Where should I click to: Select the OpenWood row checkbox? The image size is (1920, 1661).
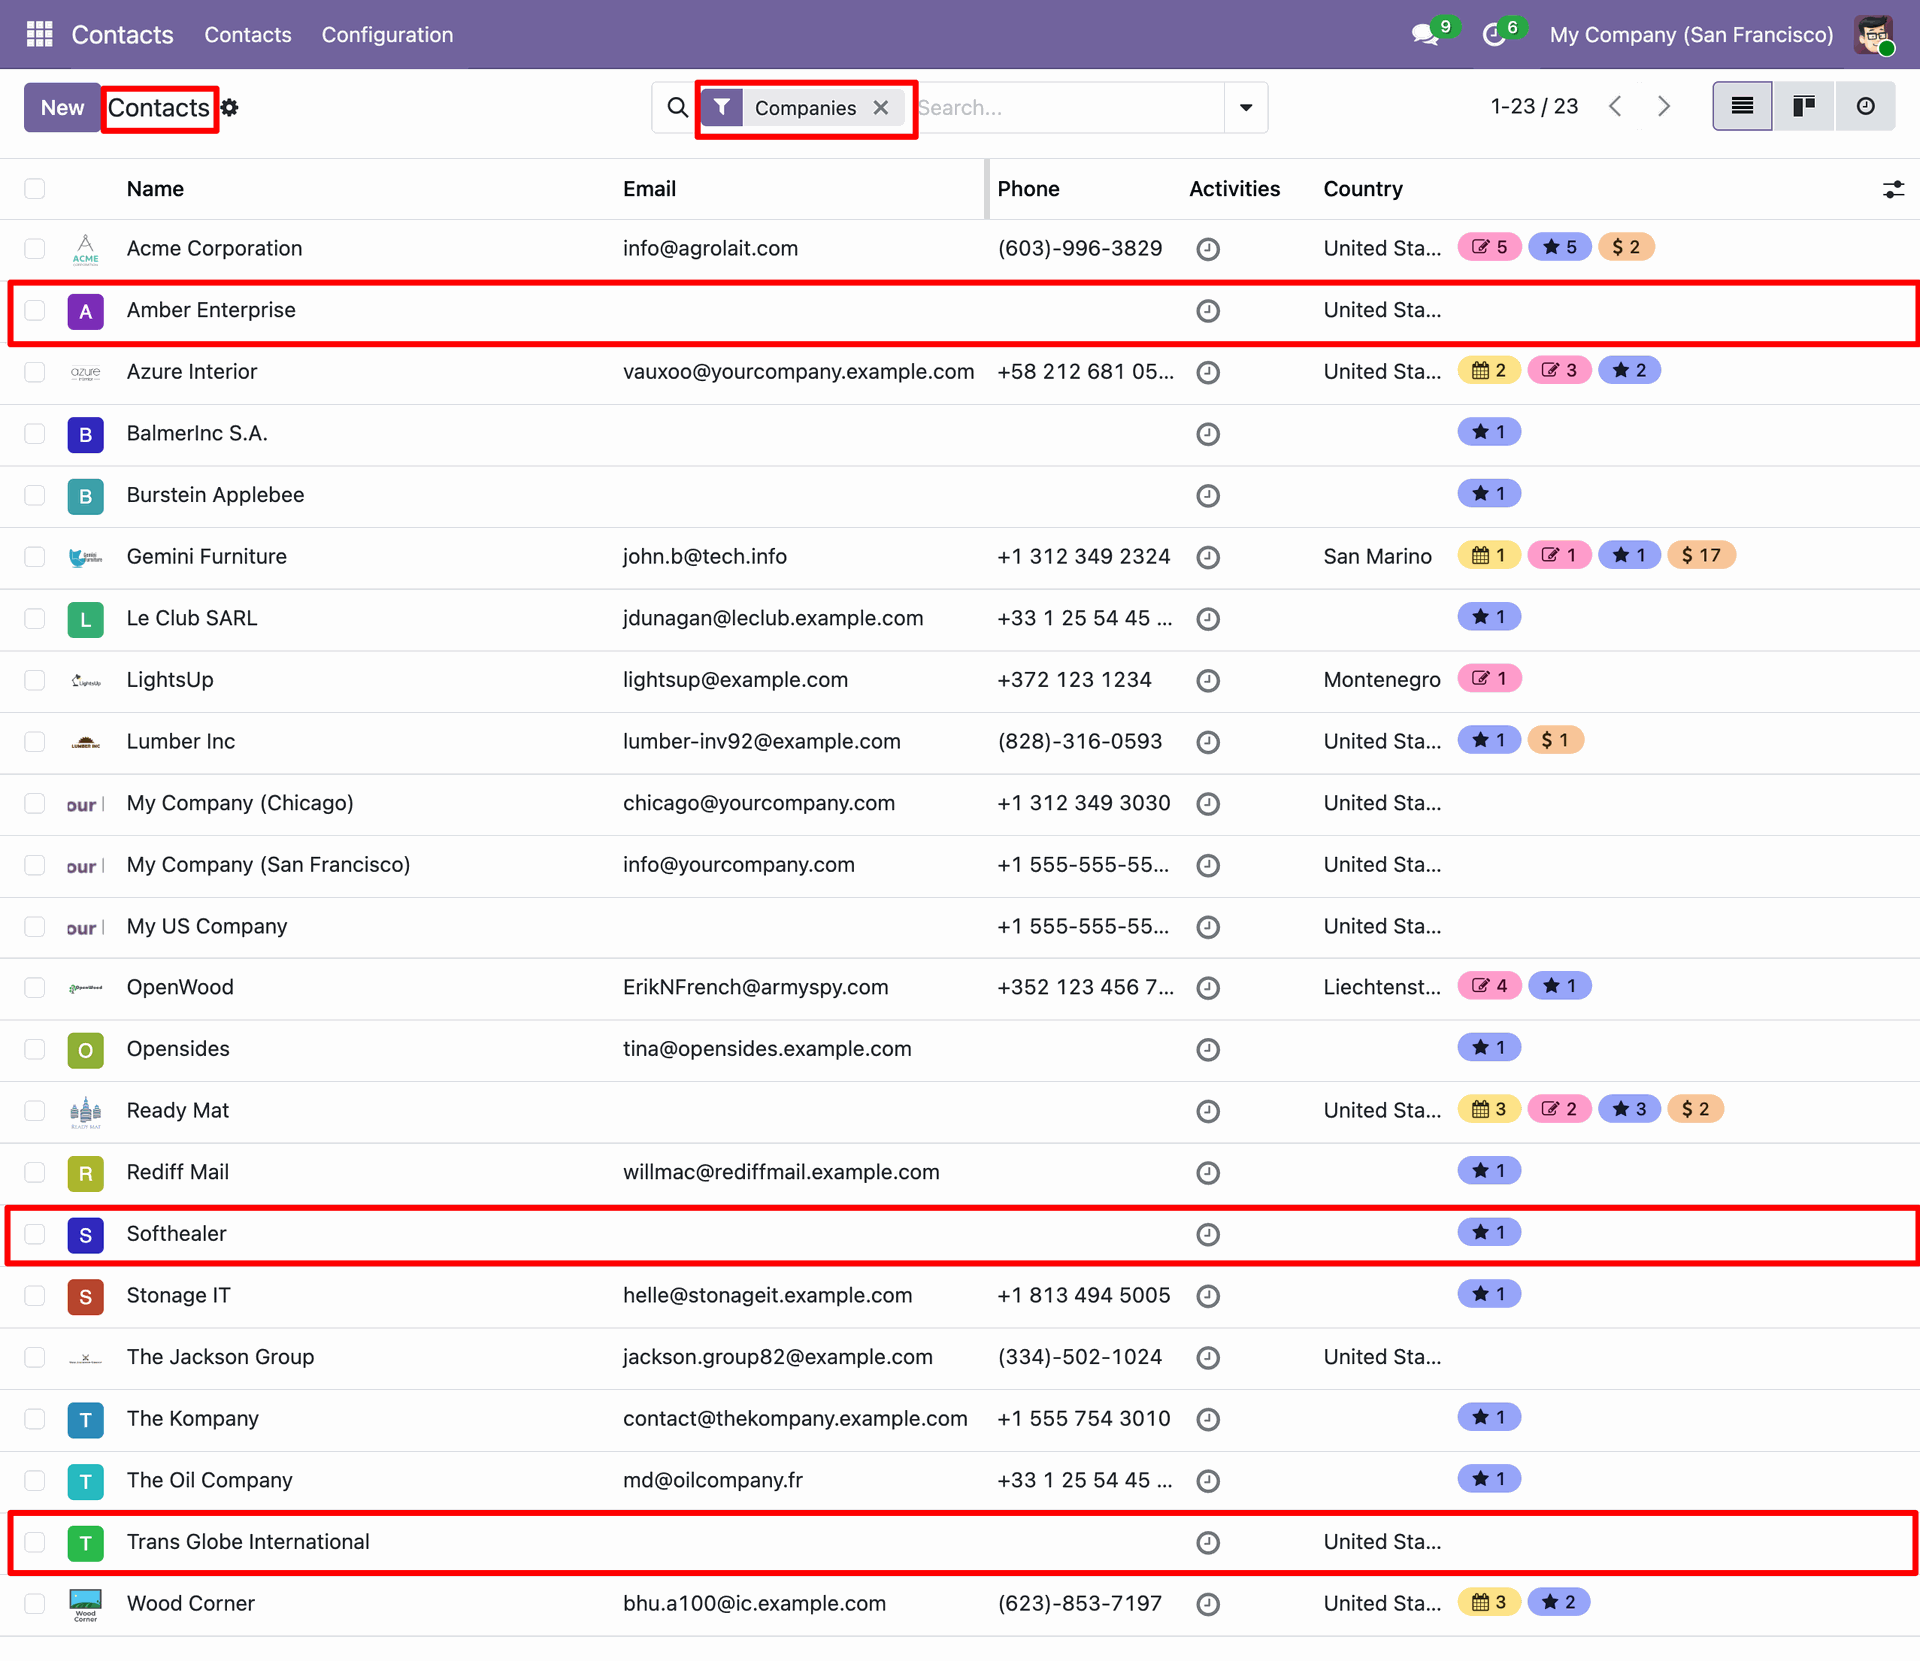pos(35,988)
